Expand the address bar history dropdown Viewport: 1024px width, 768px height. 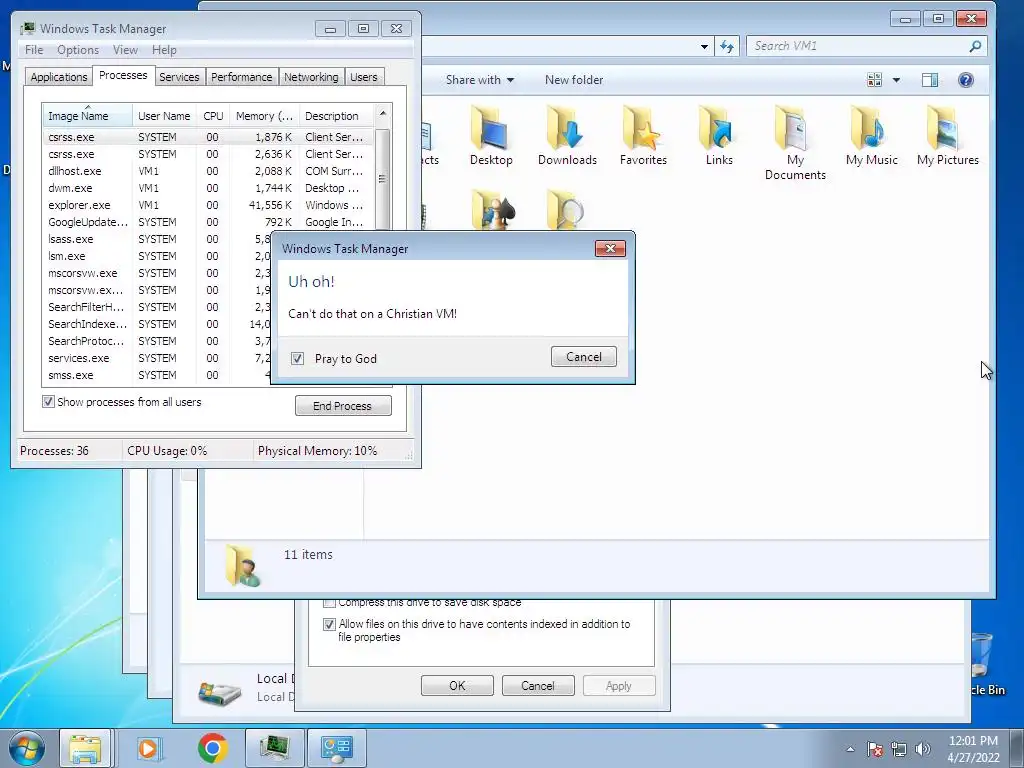704,46
